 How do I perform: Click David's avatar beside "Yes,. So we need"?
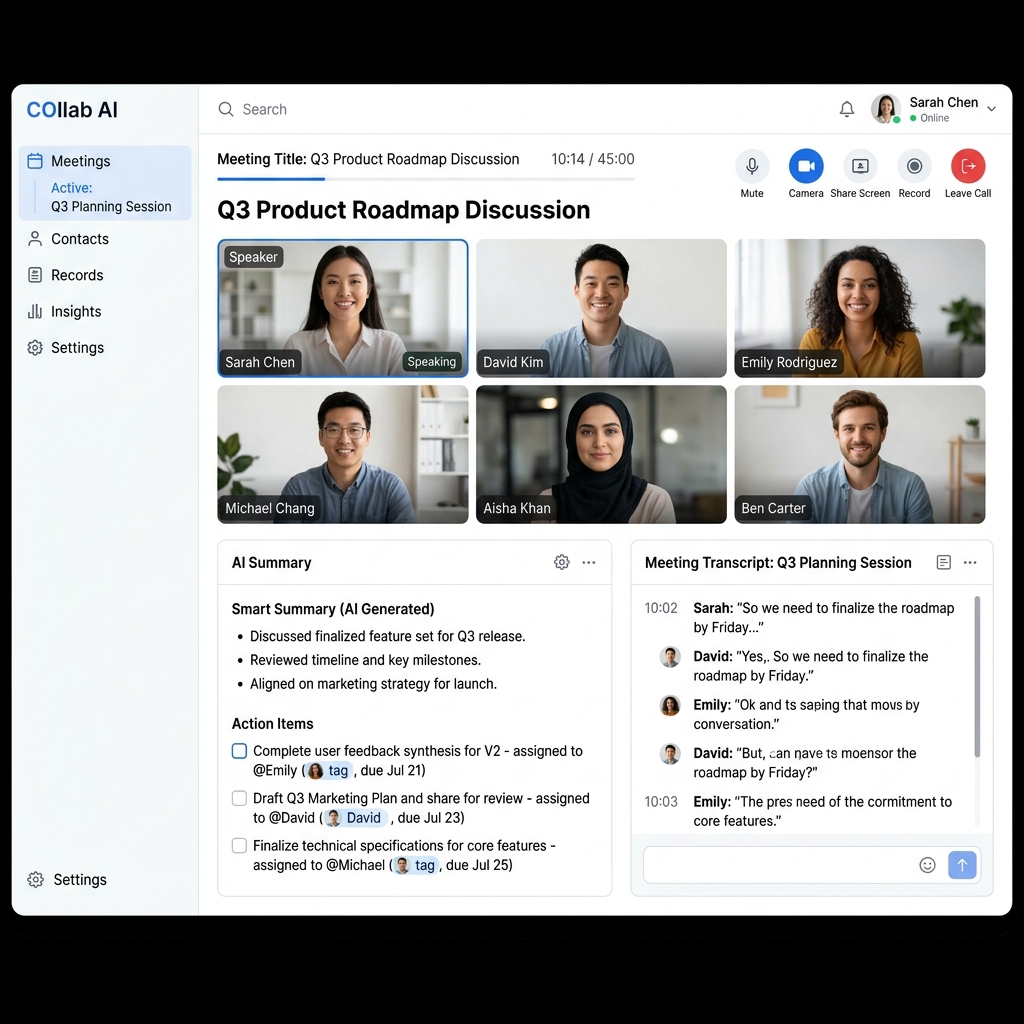(670, 657)
